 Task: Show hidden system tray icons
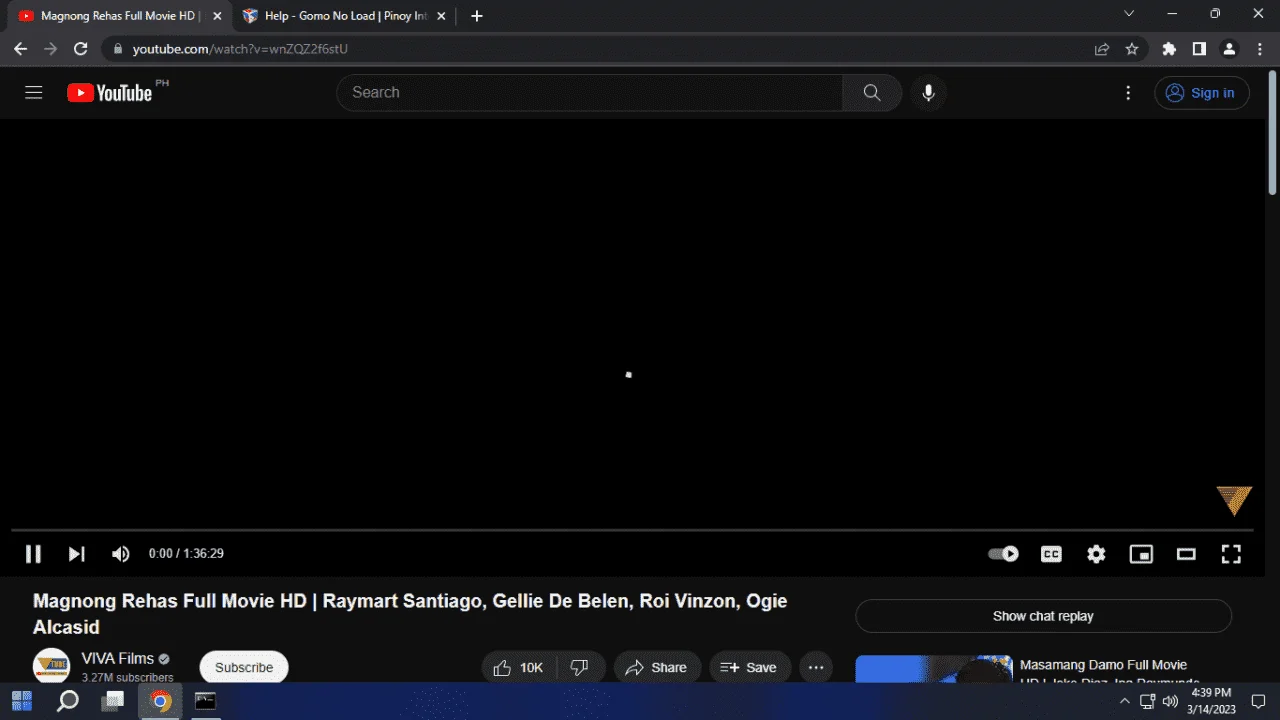pos(1124,701)
